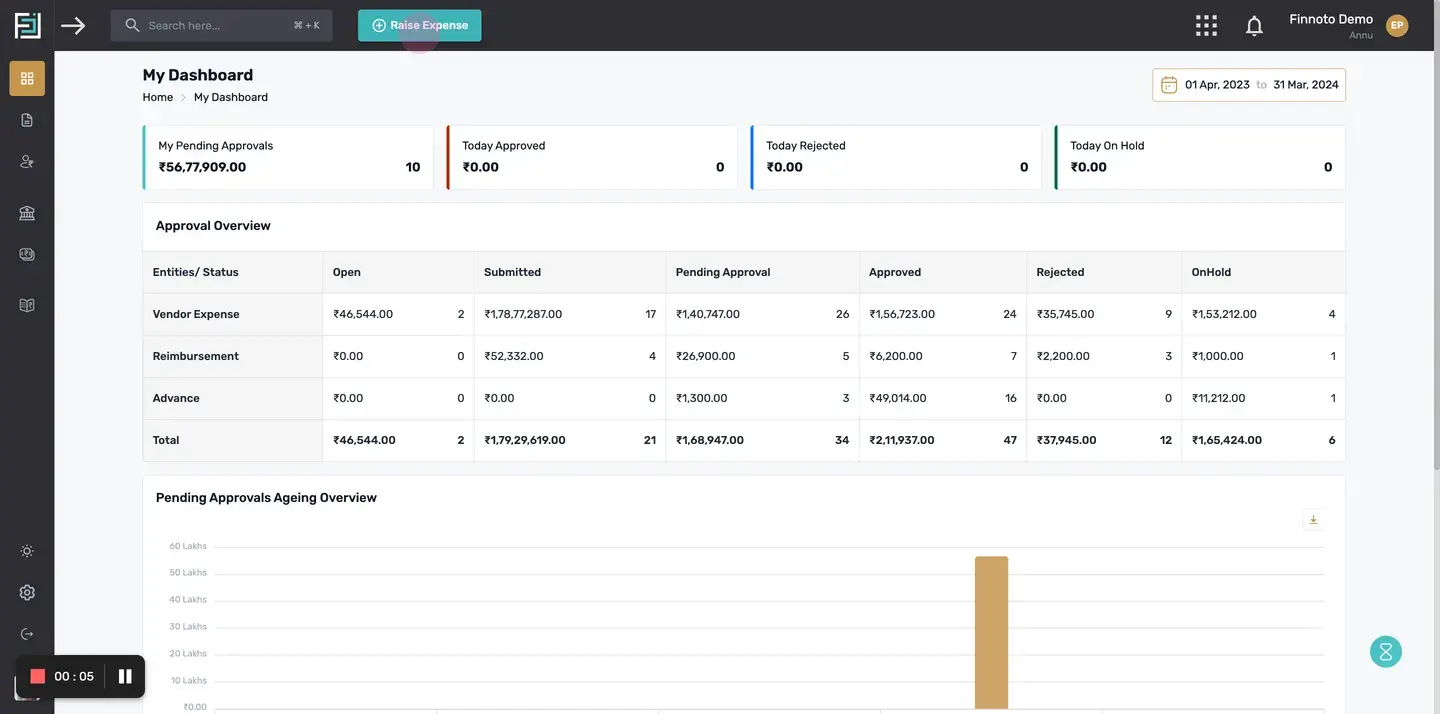Go to Home breadcrumb link
This screenshot has height=714, width=1440.
click(158, 97)
